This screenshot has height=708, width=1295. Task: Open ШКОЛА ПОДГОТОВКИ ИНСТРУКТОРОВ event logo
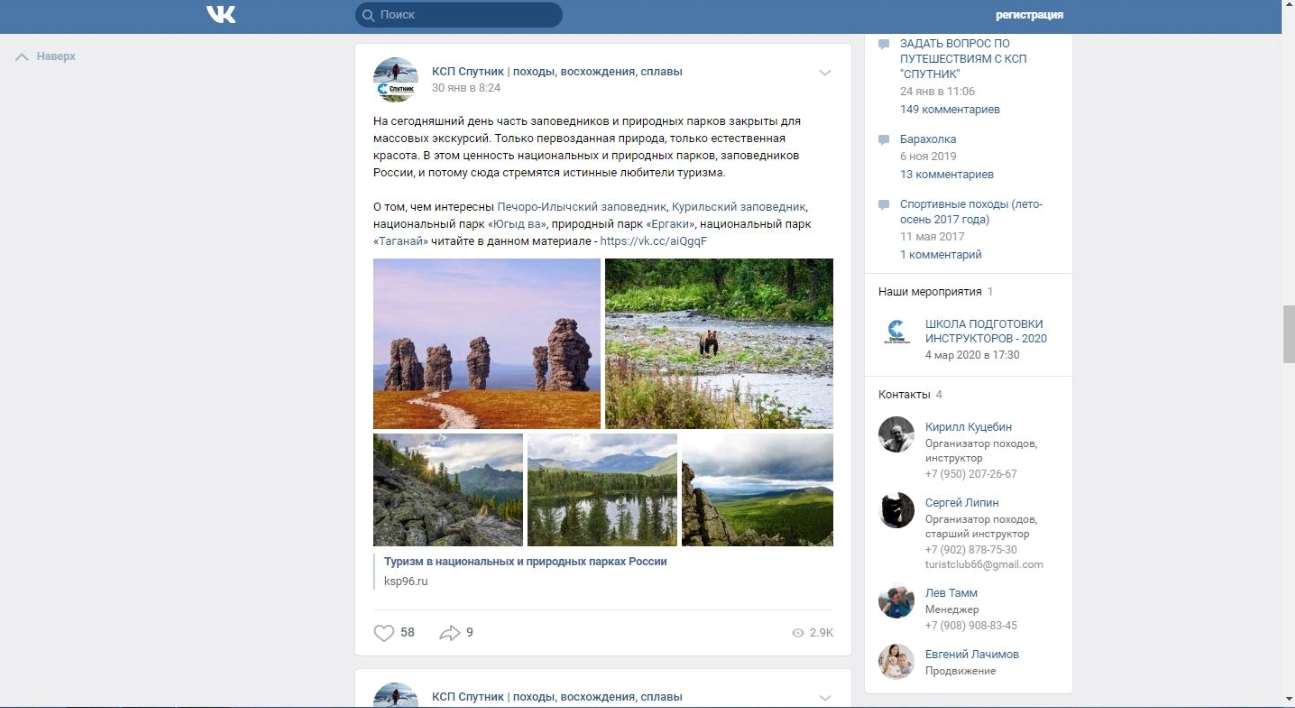897,332
